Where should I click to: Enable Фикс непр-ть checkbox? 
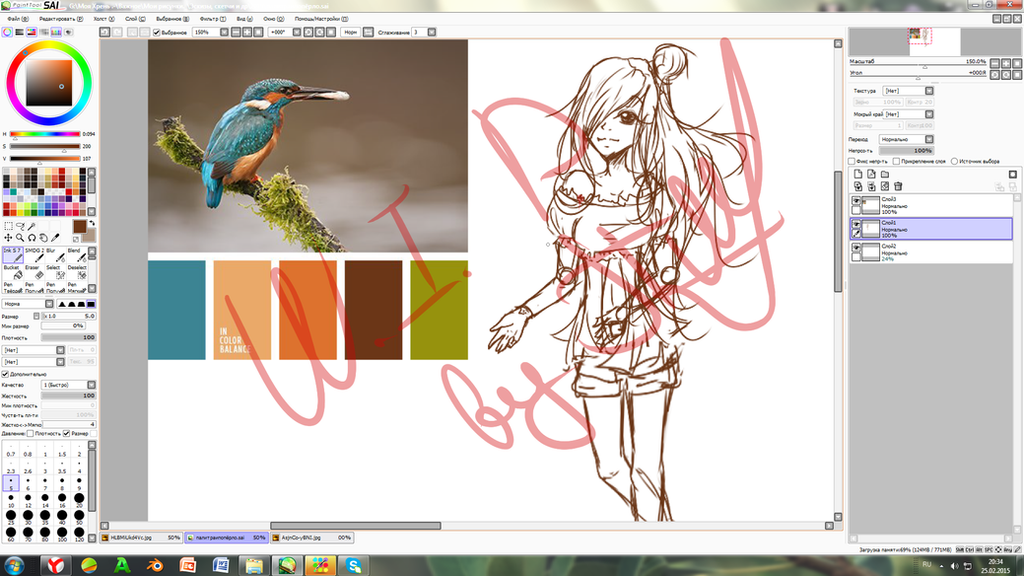[852, 161]
